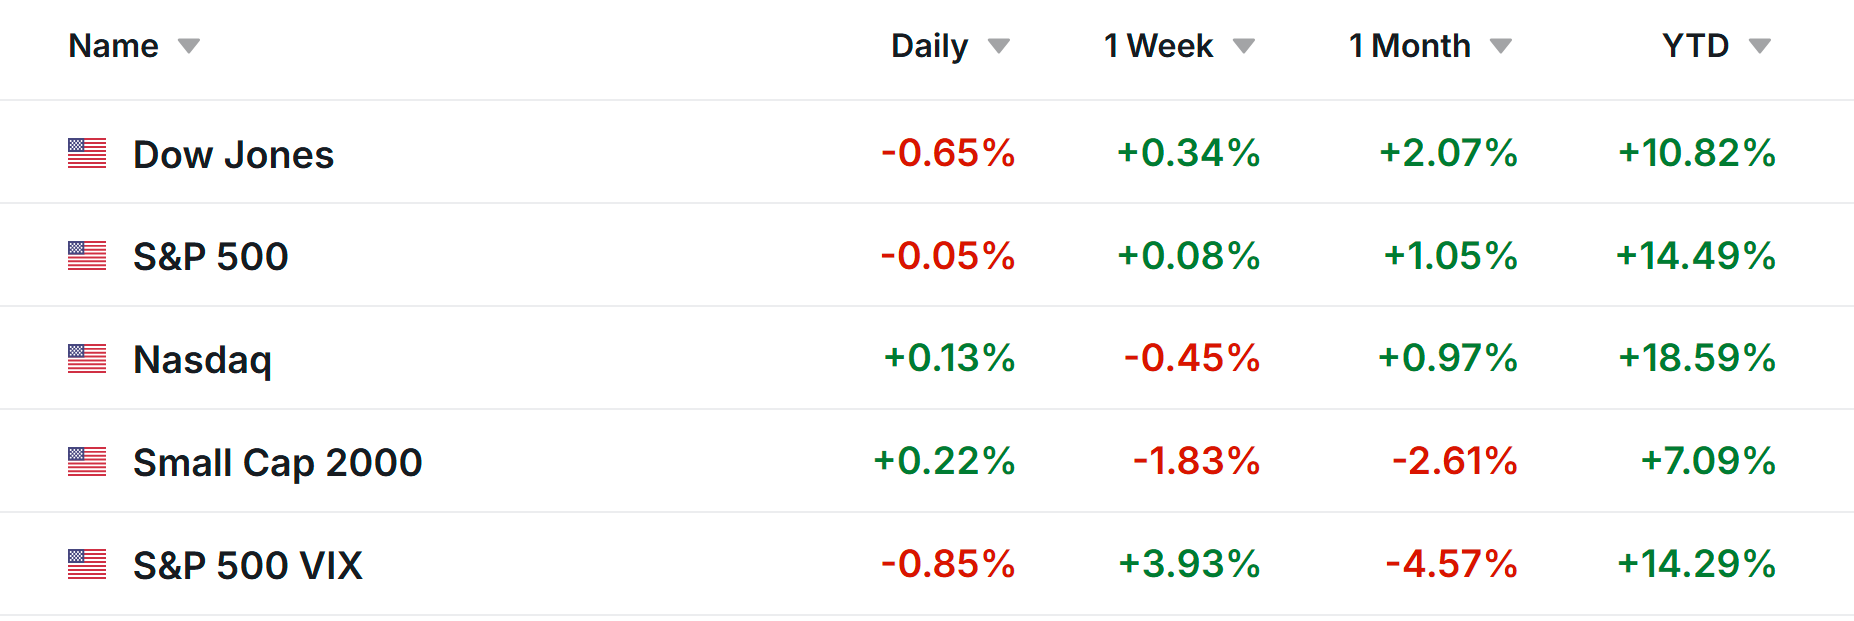Click the Daily column header label
The image size is (1854, 621).
click(x=929, y=46)
